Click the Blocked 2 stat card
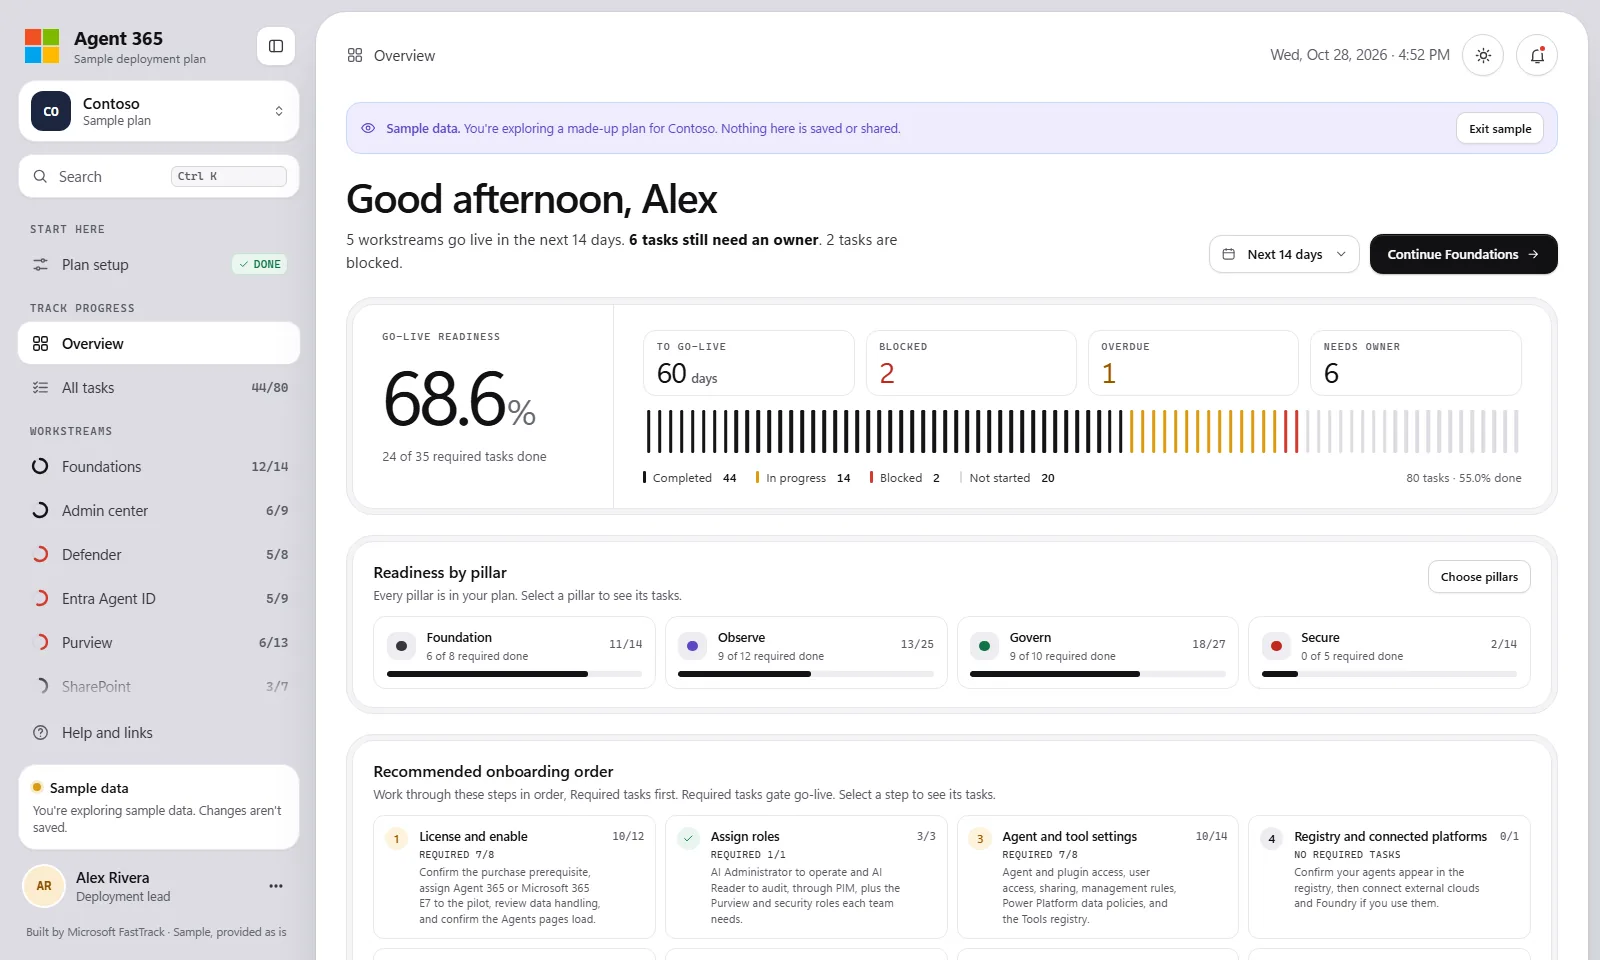This screenshot has height=960, width=1600. [971, 363]
